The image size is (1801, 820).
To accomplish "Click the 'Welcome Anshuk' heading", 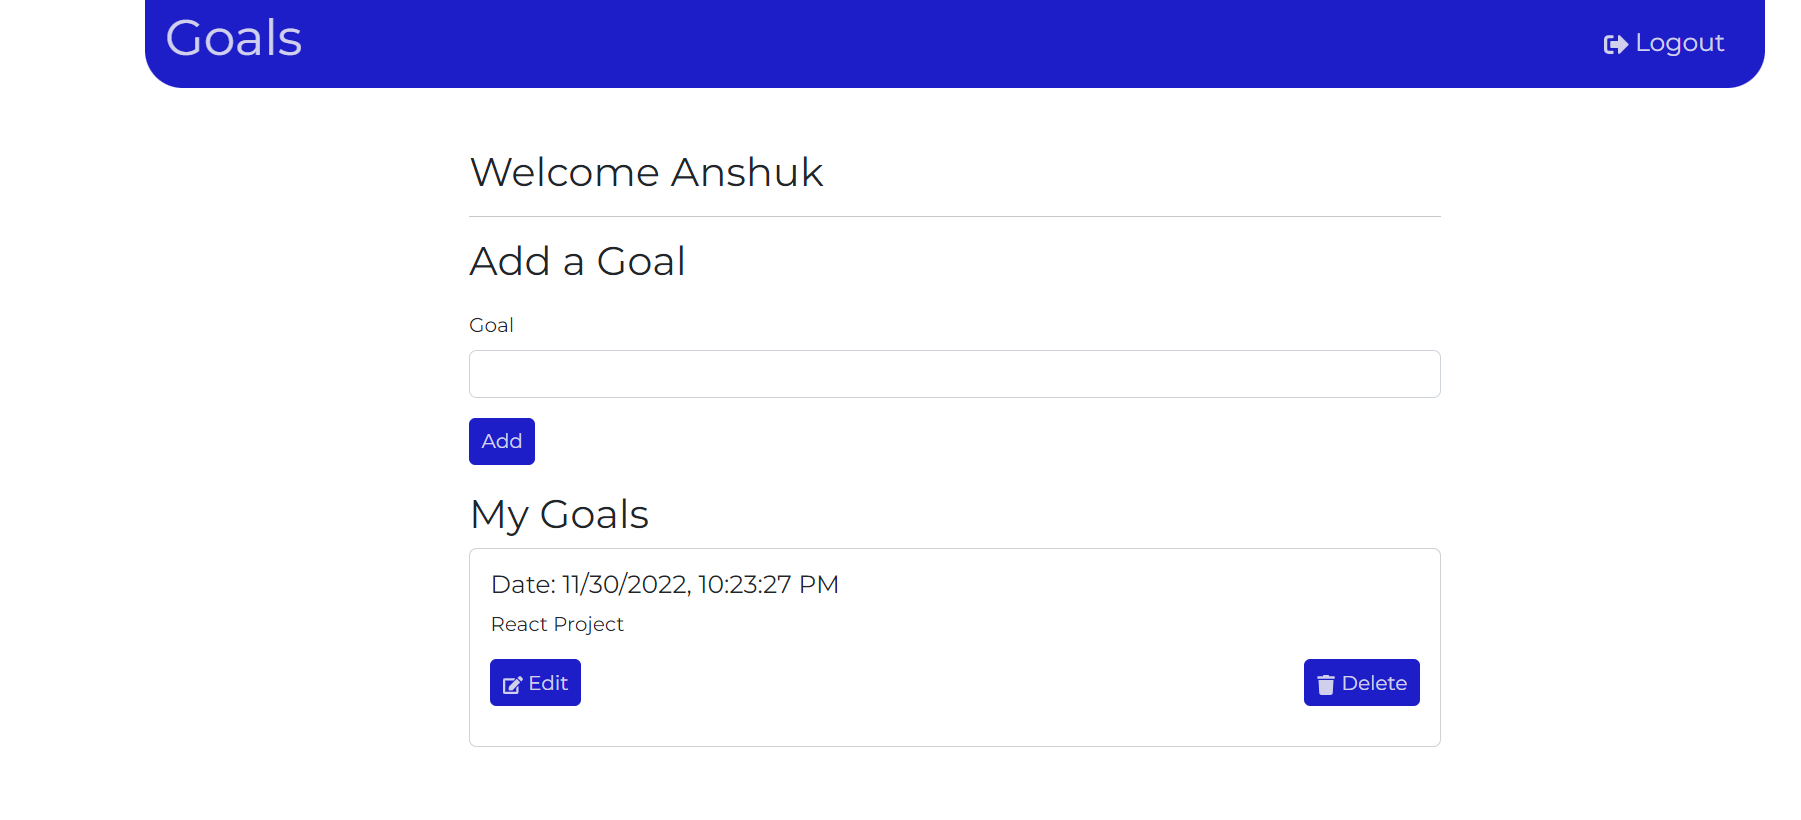I will pyautogui.click(x=646, y=172).
